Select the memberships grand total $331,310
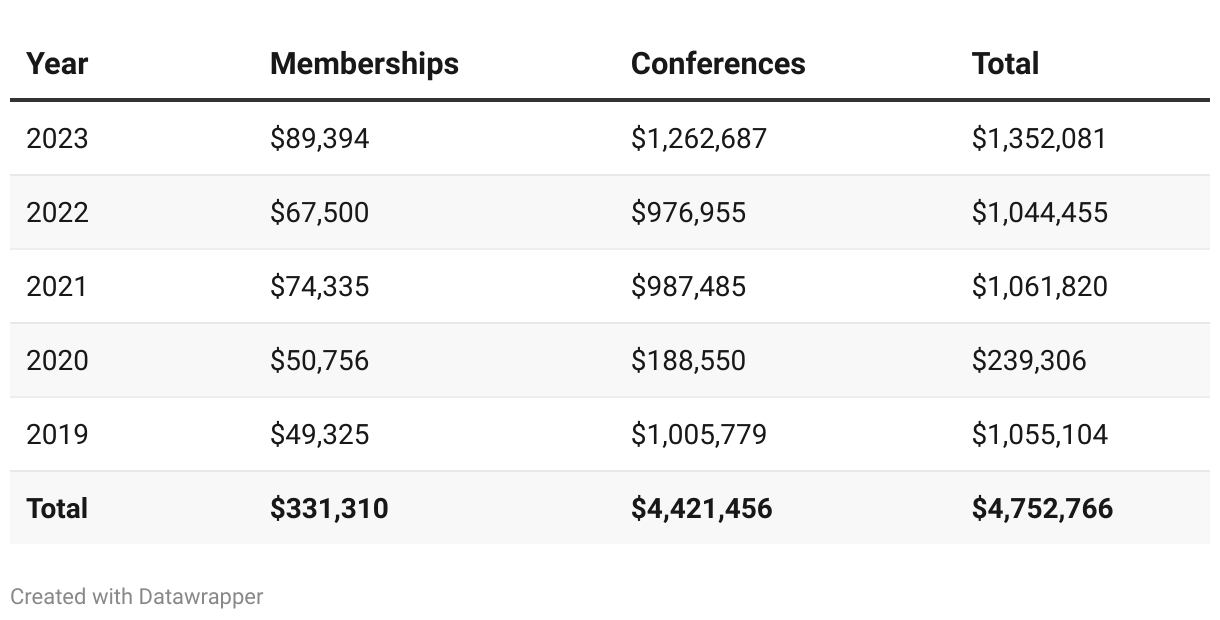1220x620 pixels. click(329, 508)
